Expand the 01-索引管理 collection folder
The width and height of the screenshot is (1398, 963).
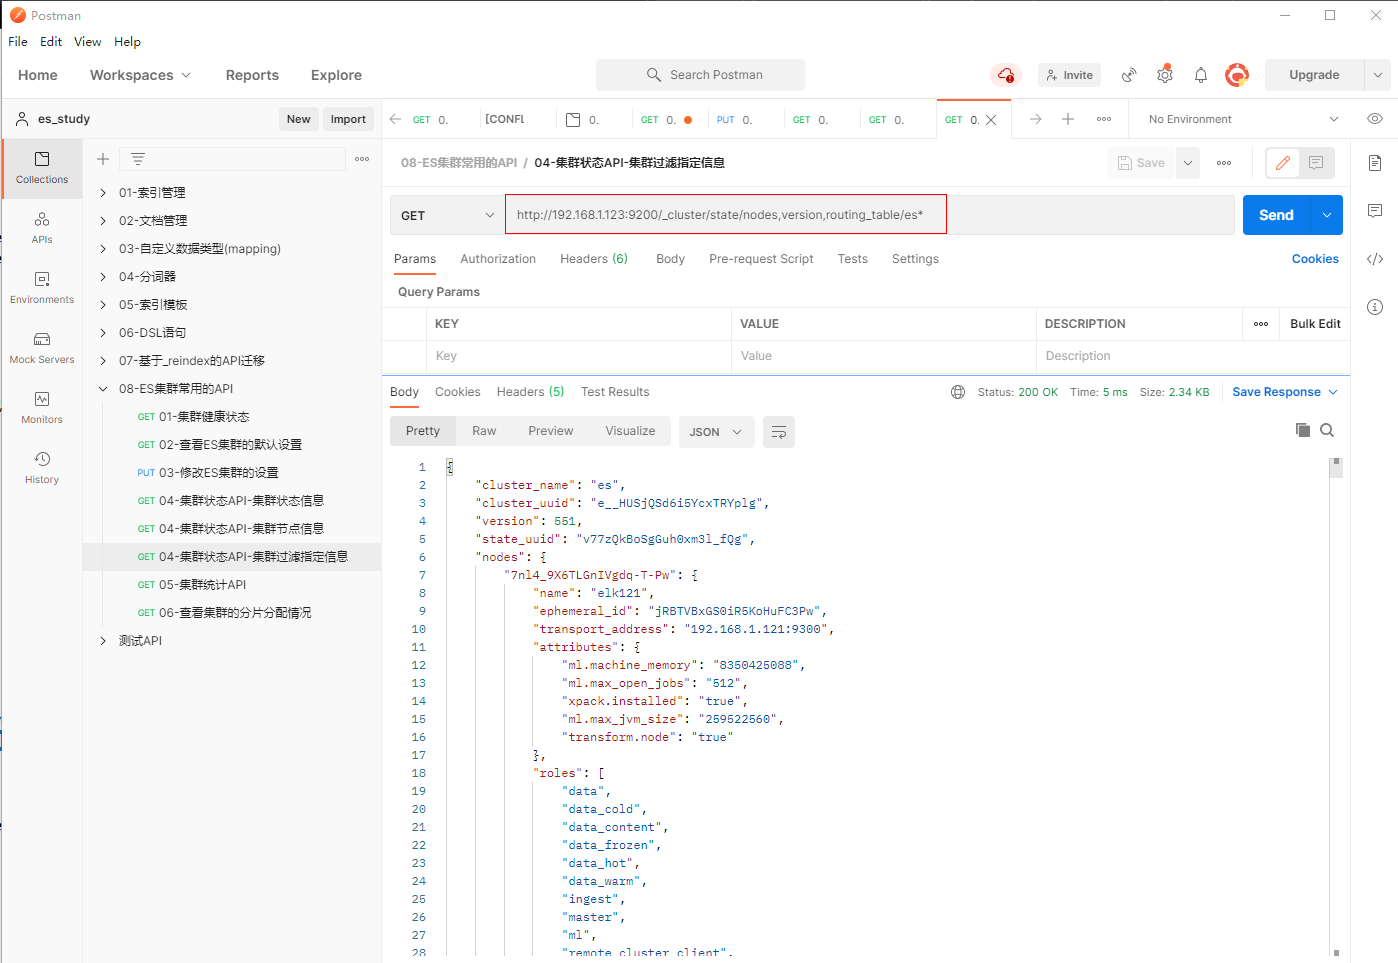103,193
